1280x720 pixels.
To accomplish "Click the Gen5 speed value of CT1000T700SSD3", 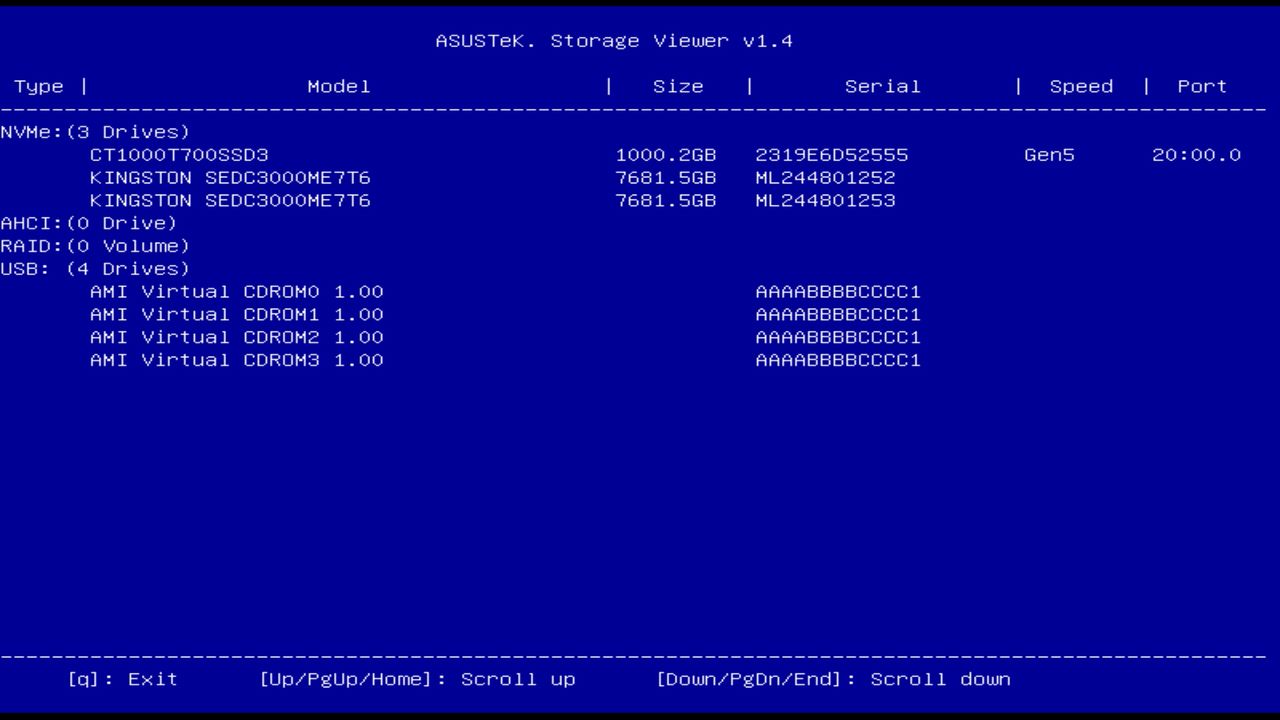I will 1048,155.
